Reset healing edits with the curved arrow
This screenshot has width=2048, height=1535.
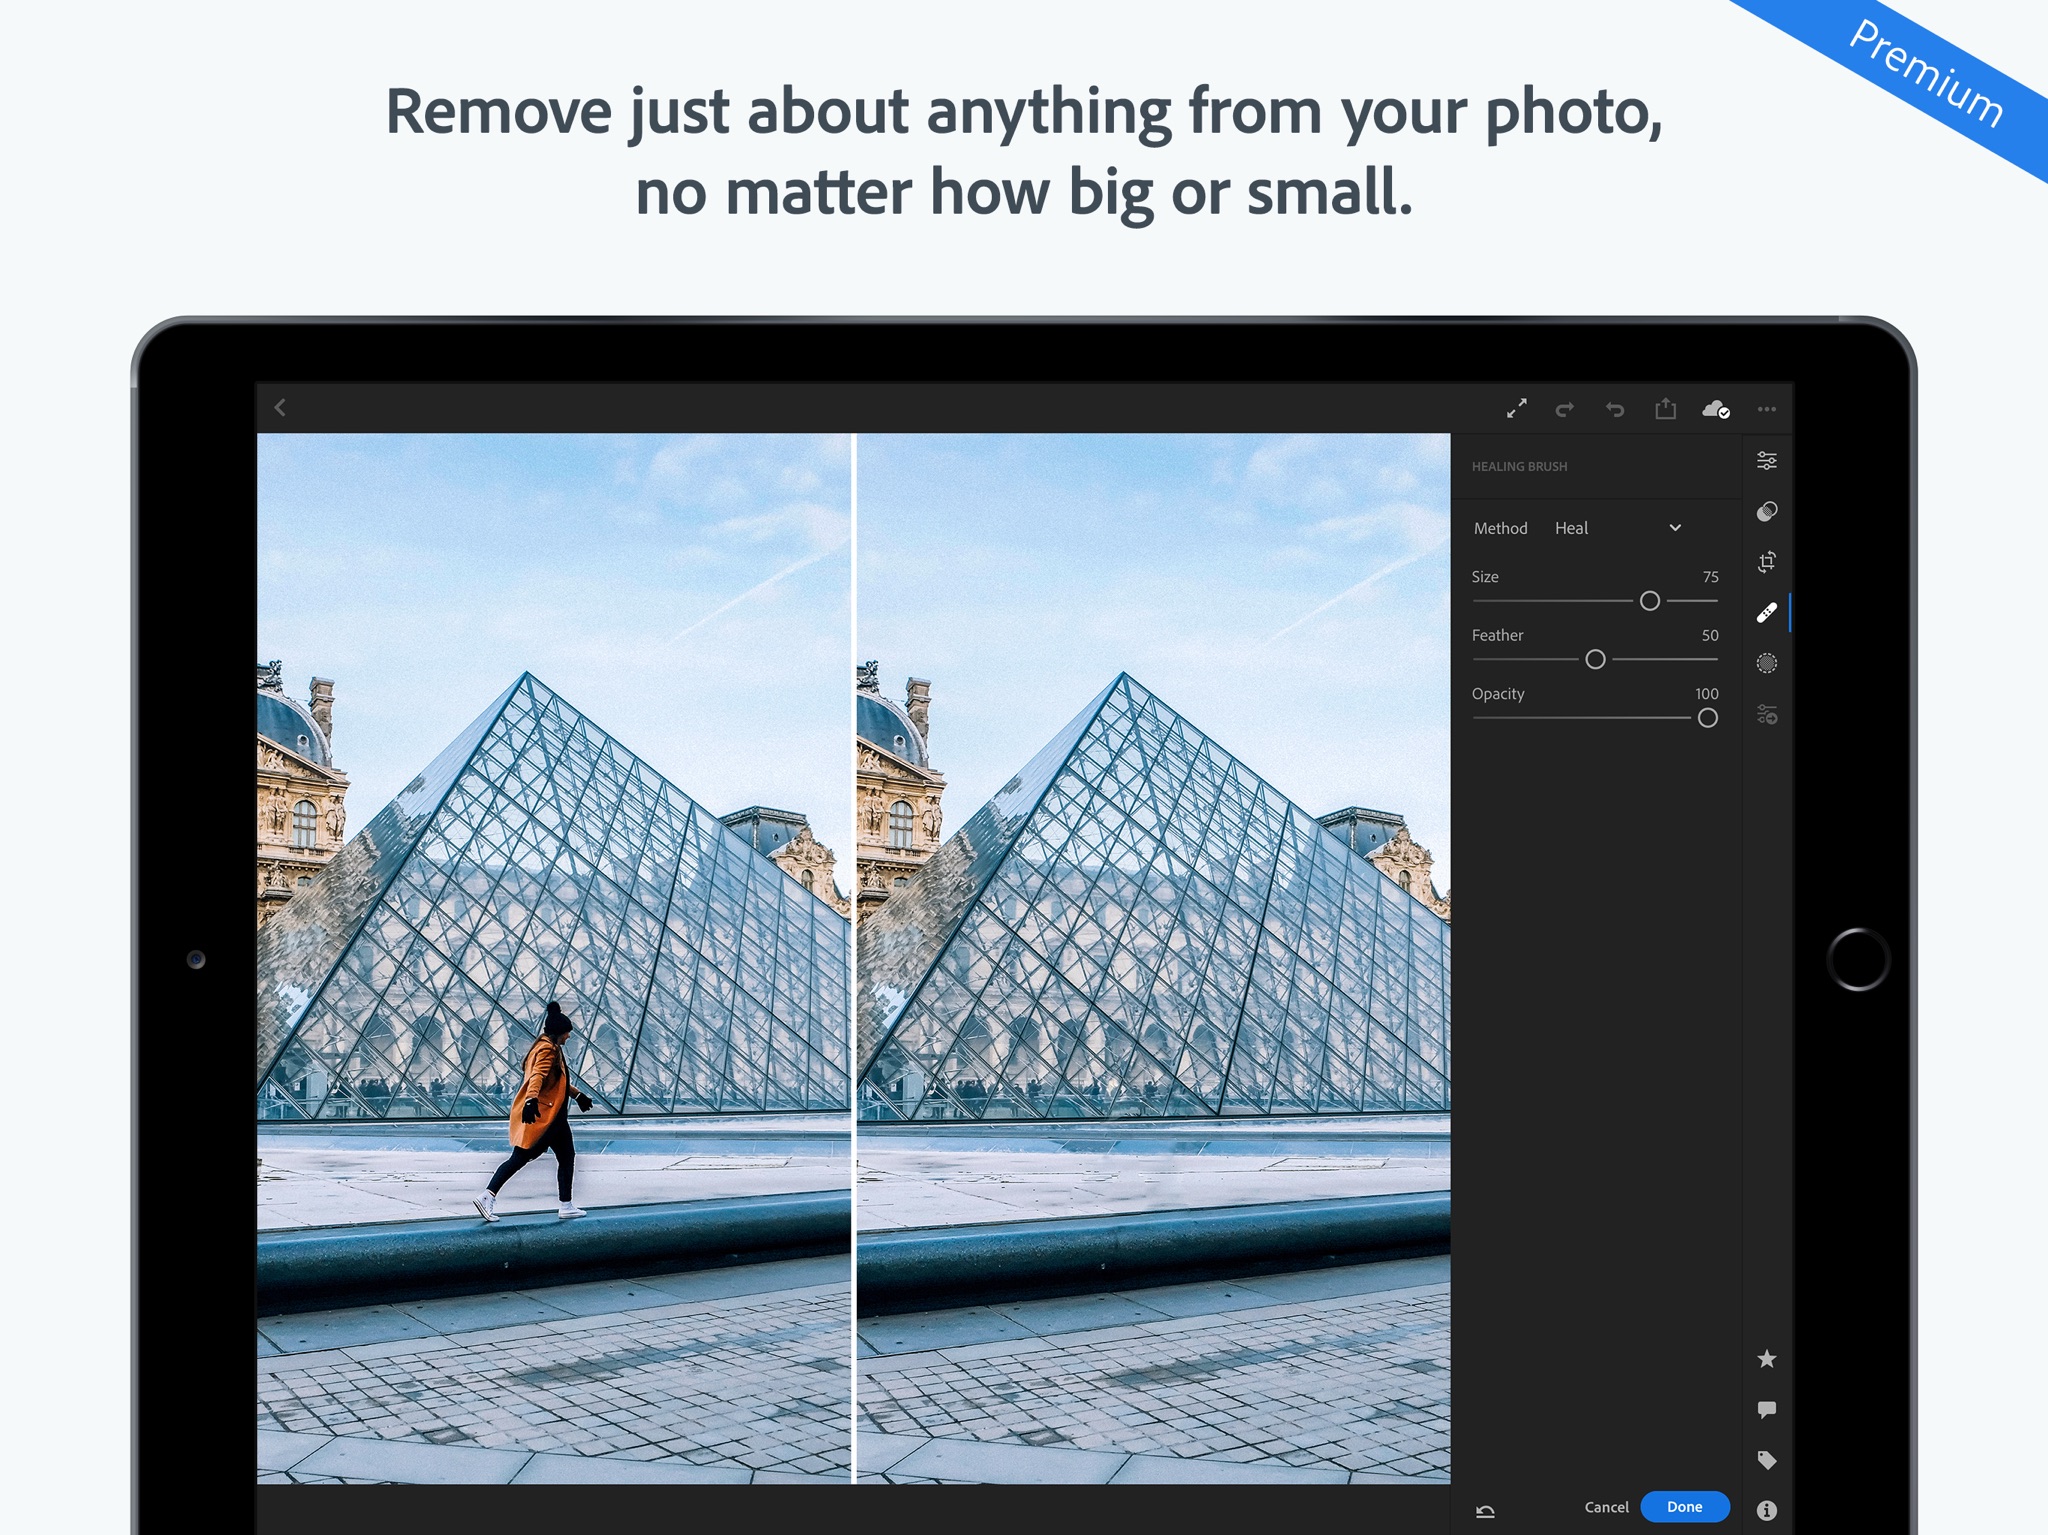(1486, 1511)
